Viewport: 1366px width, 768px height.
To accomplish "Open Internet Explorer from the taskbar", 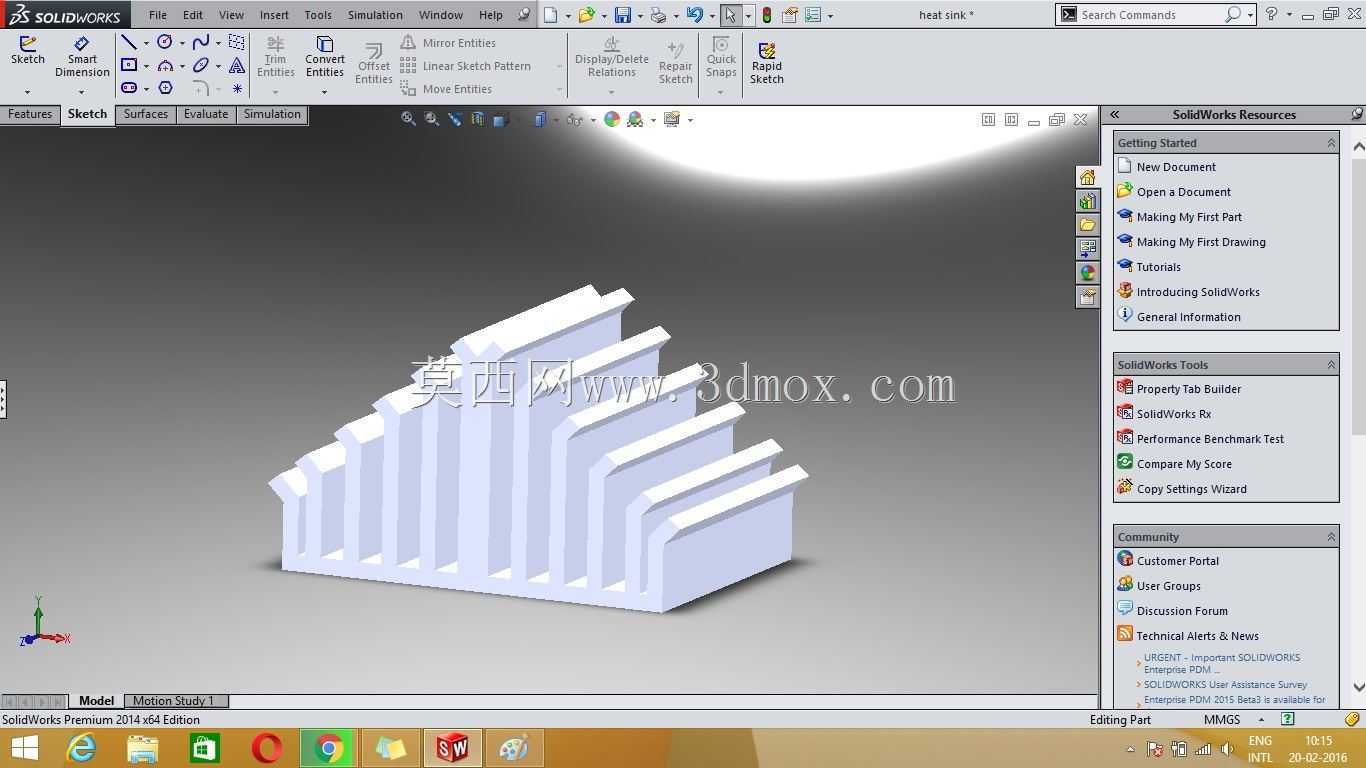I will coord(80,748).
